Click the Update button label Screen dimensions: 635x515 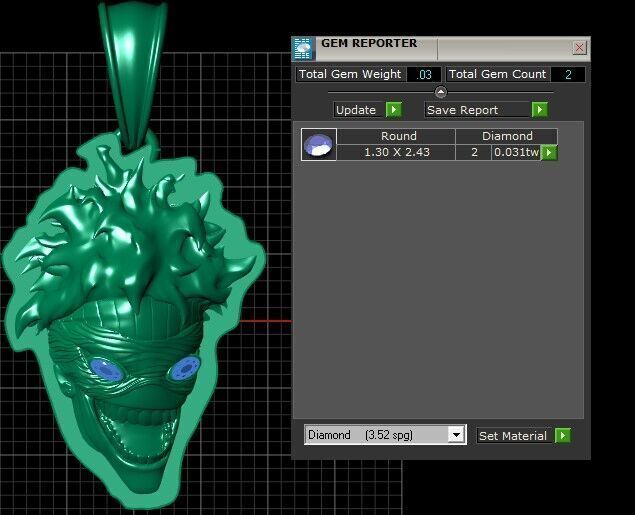[356, 110]
